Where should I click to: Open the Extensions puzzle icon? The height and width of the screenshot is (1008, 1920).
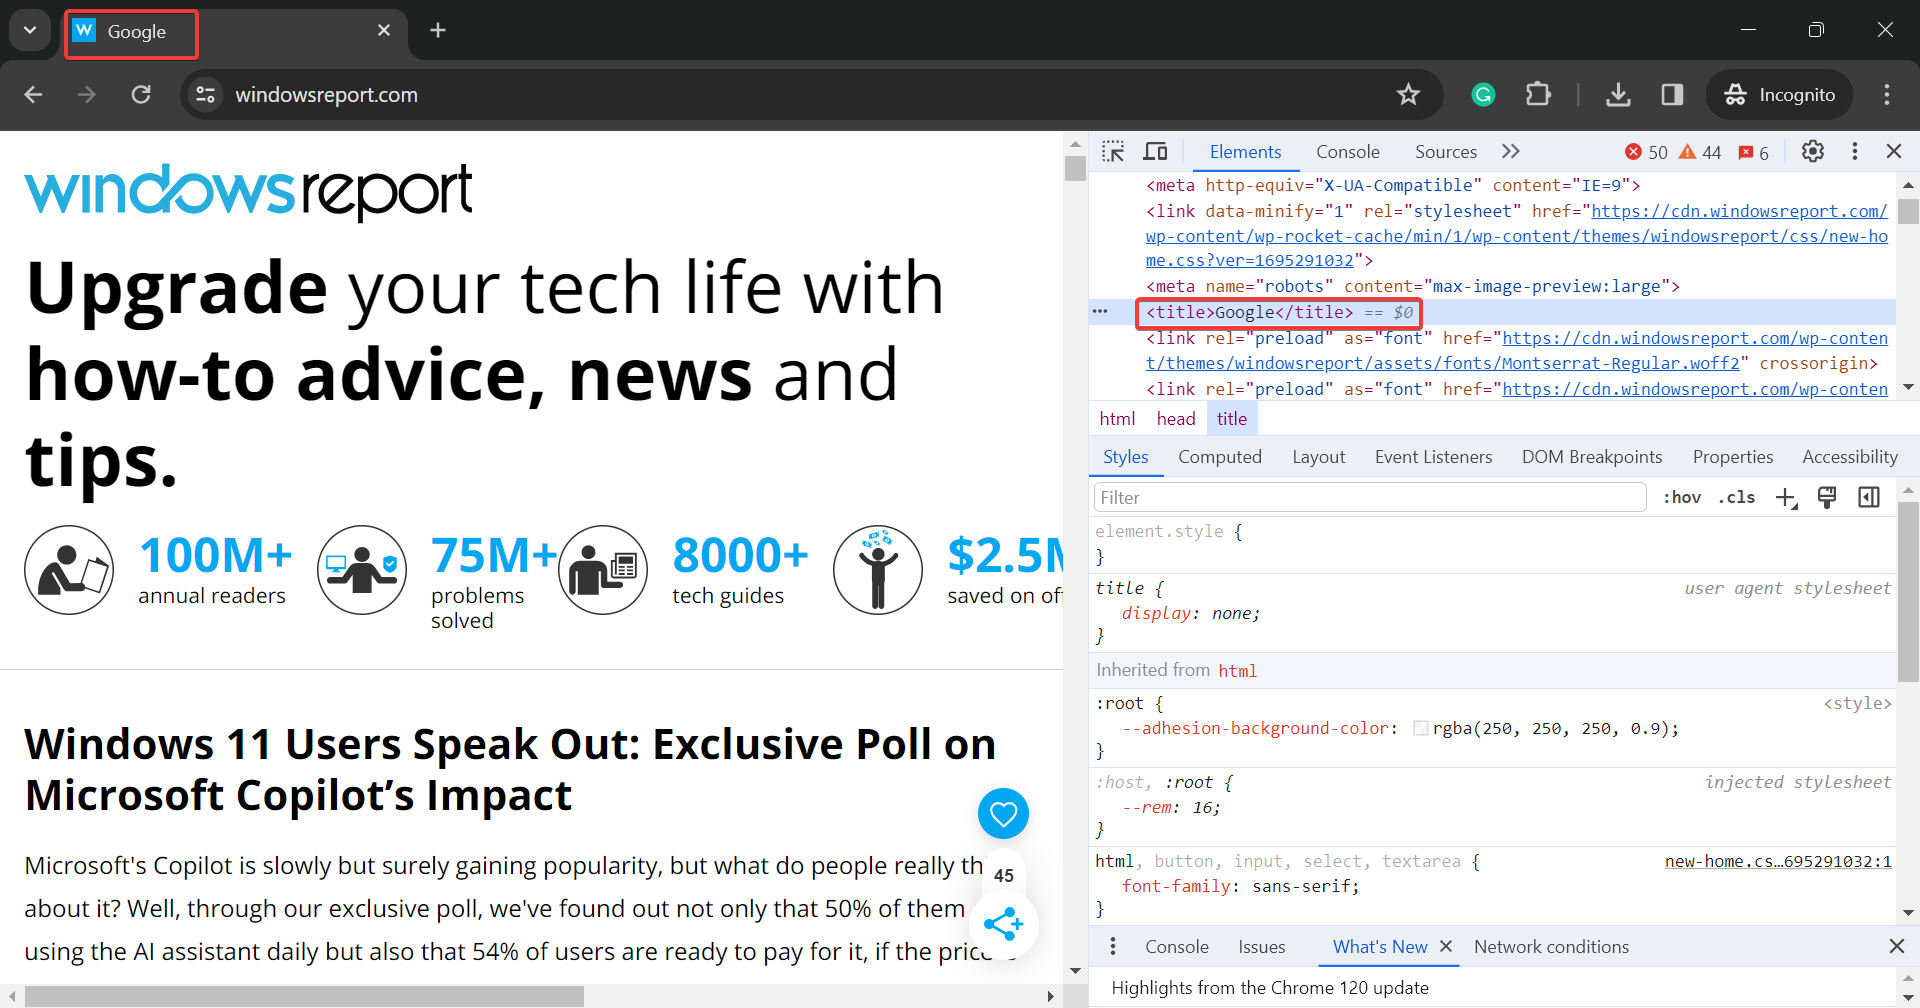tap(1538, 94)
